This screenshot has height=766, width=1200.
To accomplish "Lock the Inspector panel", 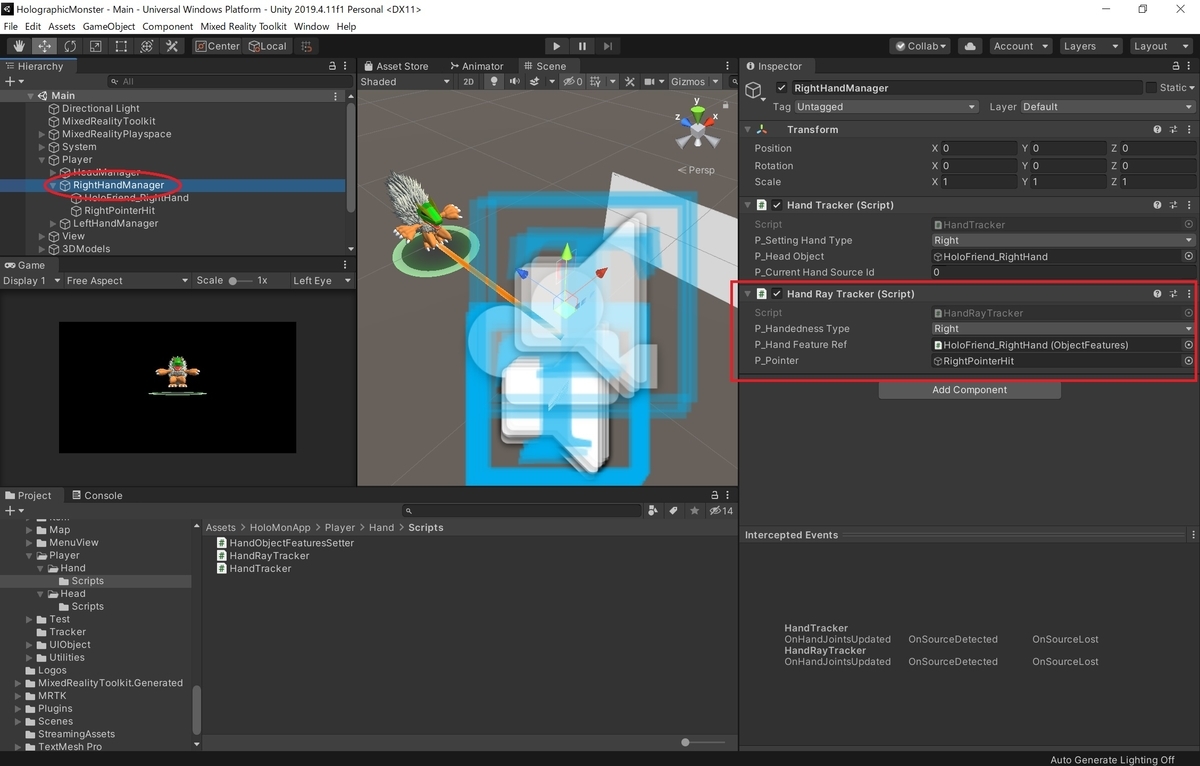I will [1175, 66].
